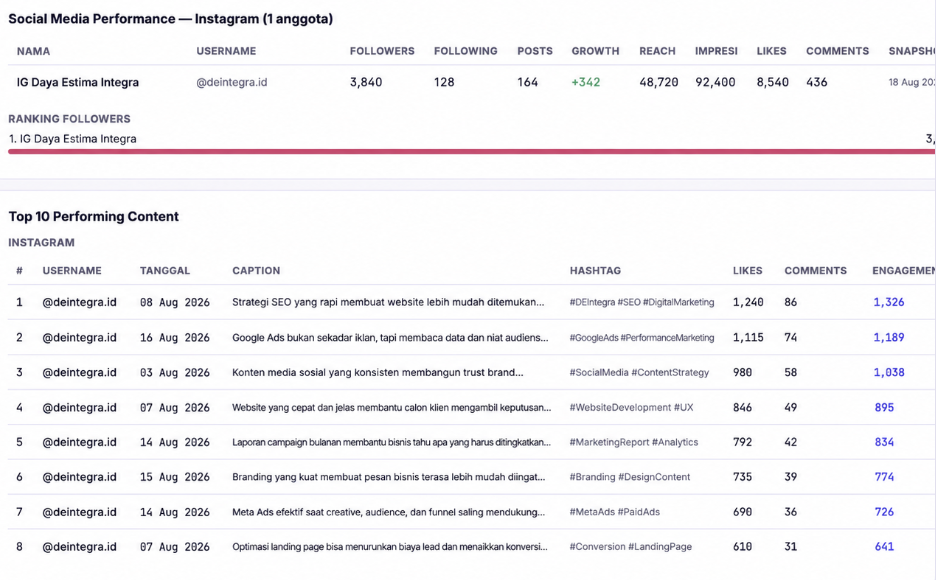936x580 pixels.
Task: Click the 15 Aug 2026 date cell
Action: pos(175,477)
